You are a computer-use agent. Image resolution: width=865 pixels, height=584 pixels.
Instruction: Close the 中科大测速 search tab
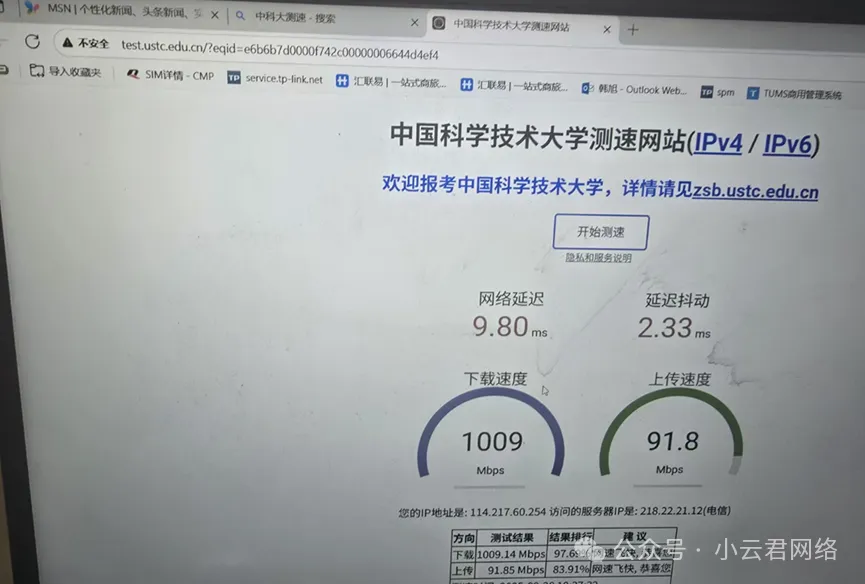(x=415, y=21)
